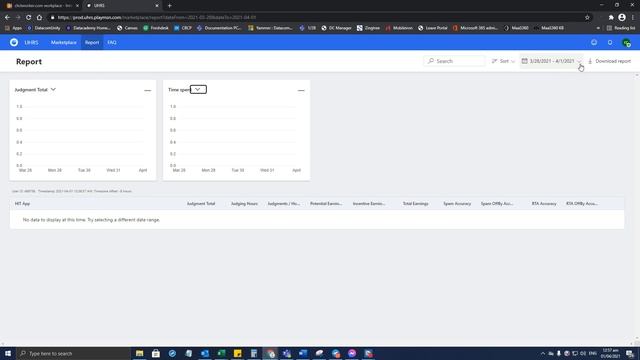Screen dimensions: 640x360
Task: Open the Leave Portal bookmark
Action: (x=433, y=28)
